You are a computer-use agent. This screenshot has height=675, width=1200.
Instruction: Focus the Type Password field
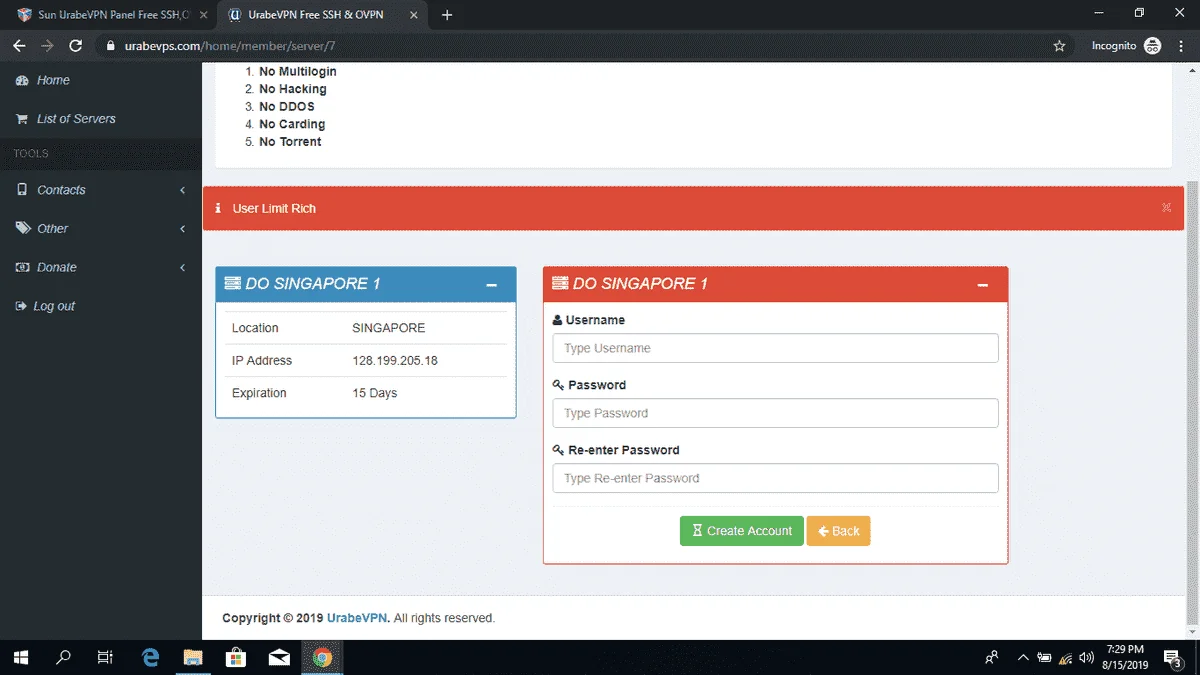(775, 413)
